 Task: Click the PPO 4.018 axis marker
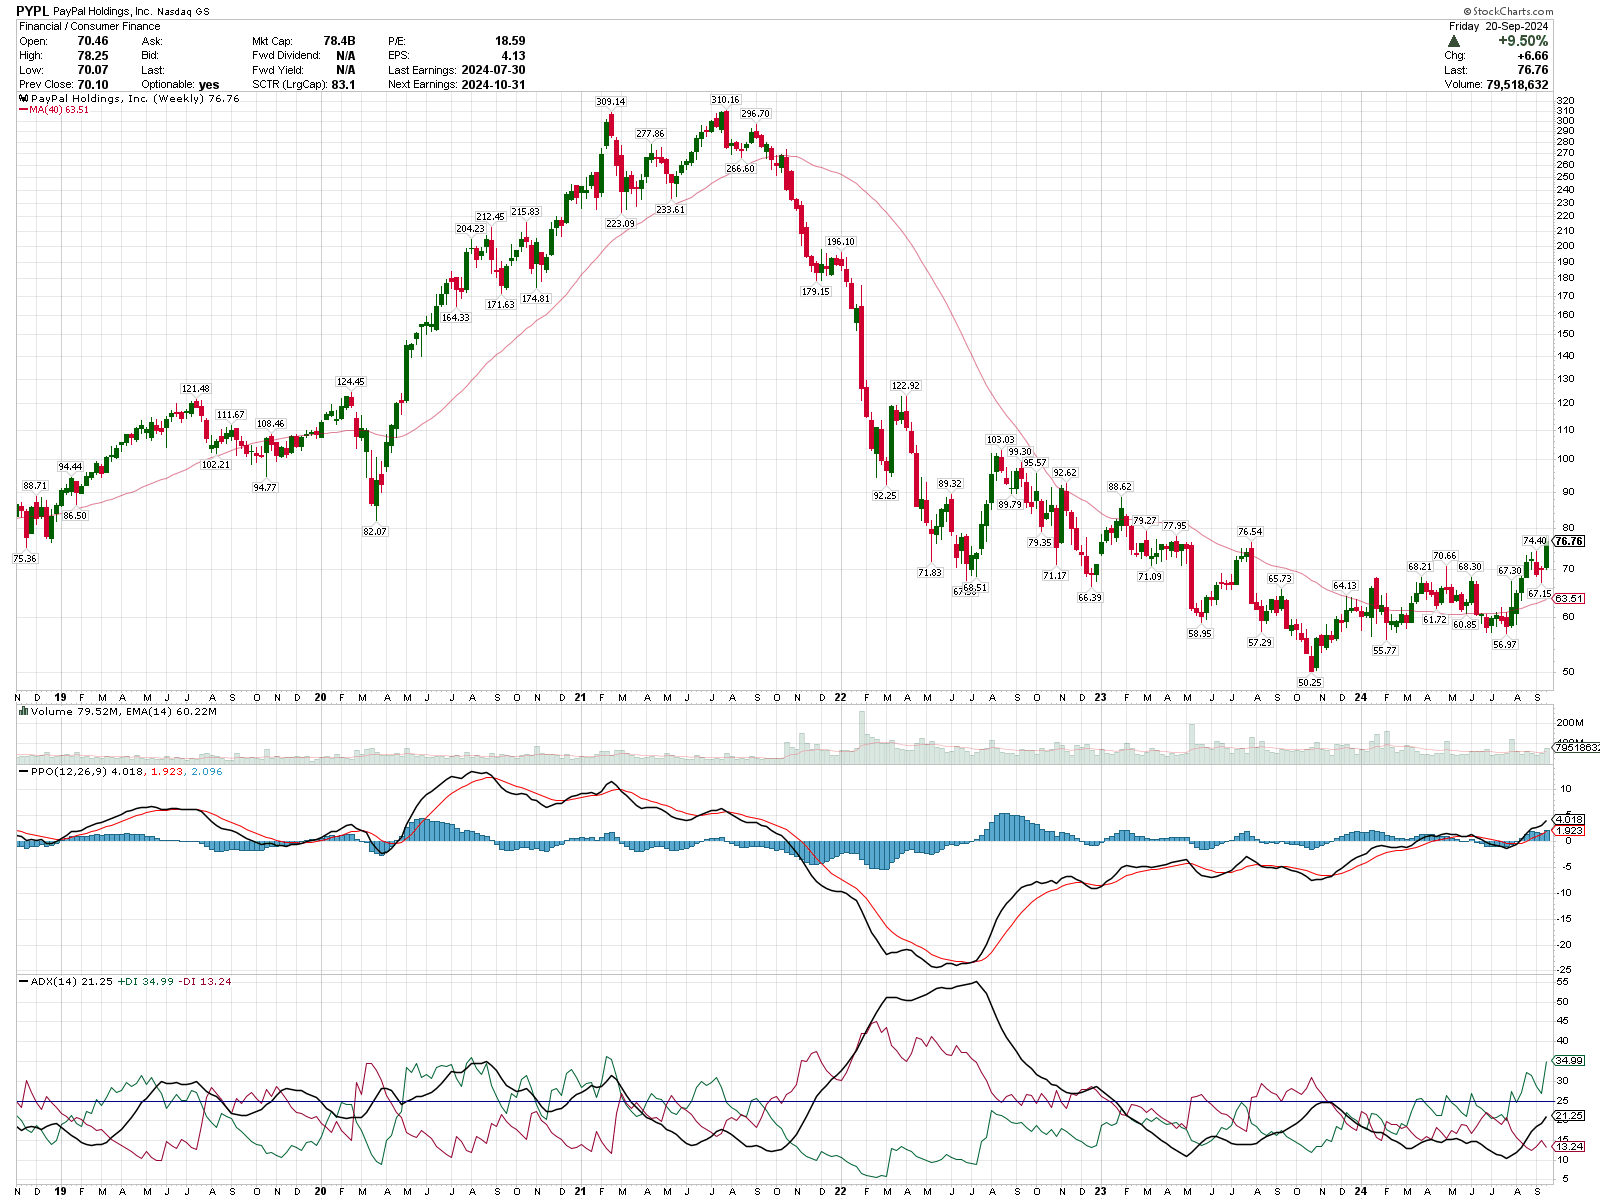click(x=1569, y=820)
